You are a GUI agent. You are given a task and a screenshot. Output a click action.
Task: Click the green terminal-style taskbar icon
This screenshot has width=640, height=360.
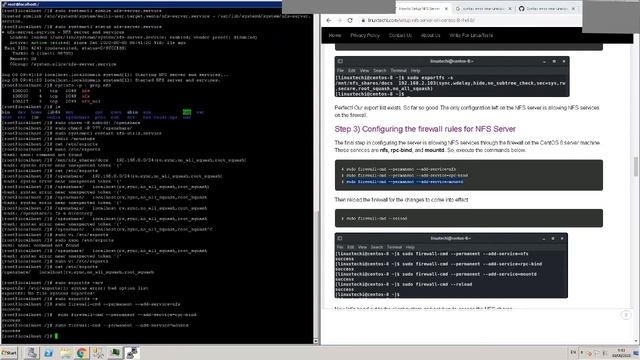tap(115, 353)
